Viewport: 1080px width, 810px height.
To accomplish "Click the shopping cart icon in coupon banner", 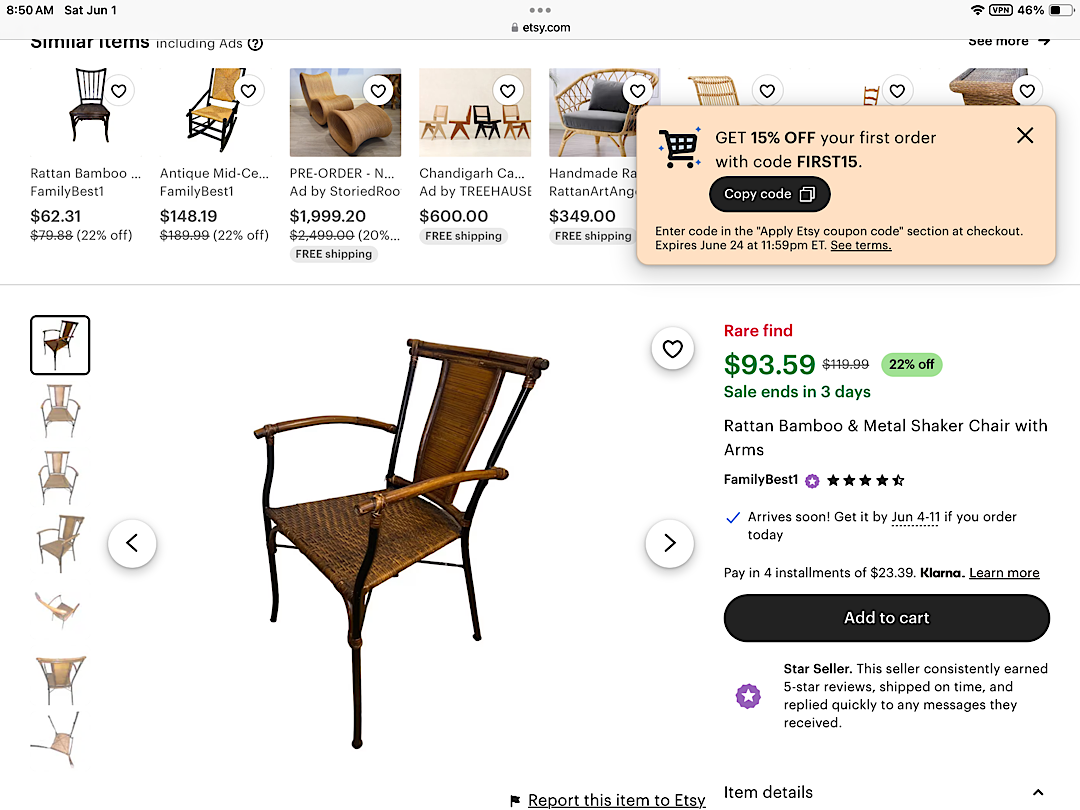I will point(680,149).
